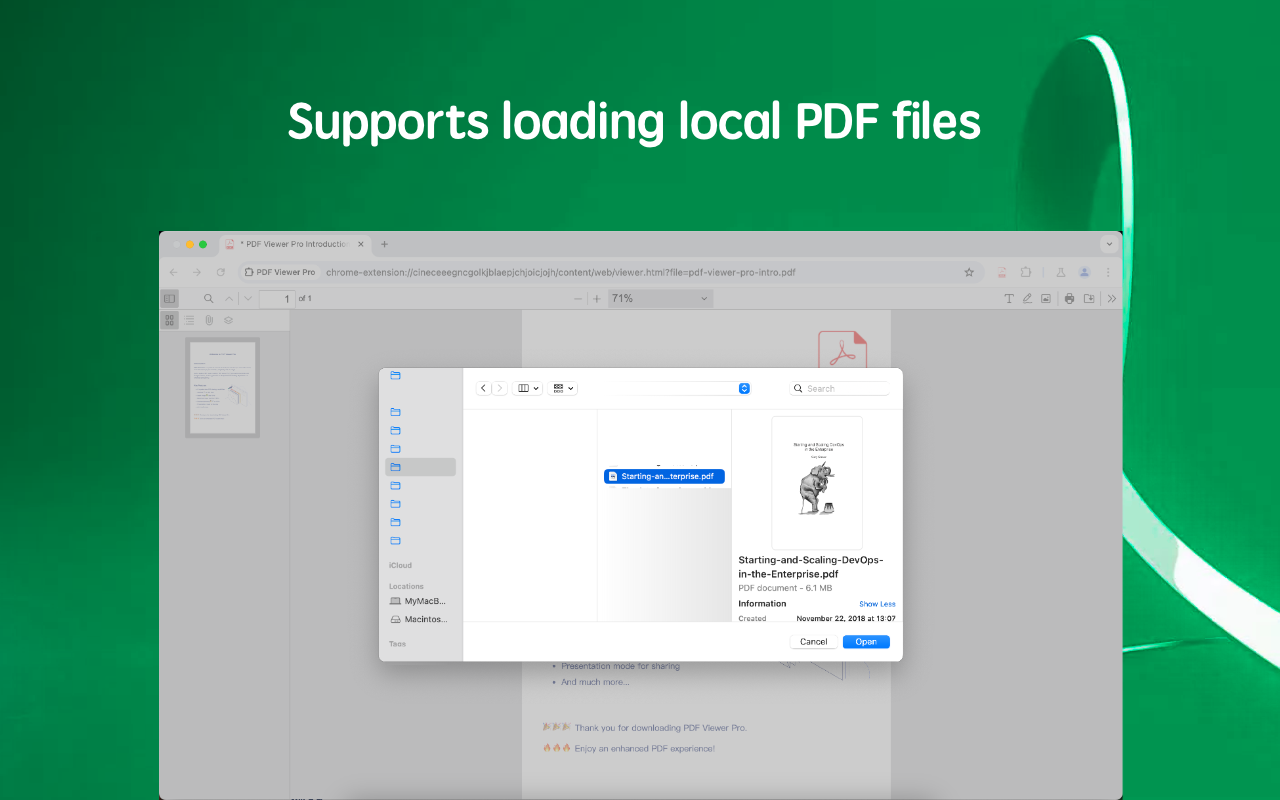This screenshot has width=1280, height=800.
Task: Click the file dialog back chevron
Action: pyautogui.click(x=484, y=388)
